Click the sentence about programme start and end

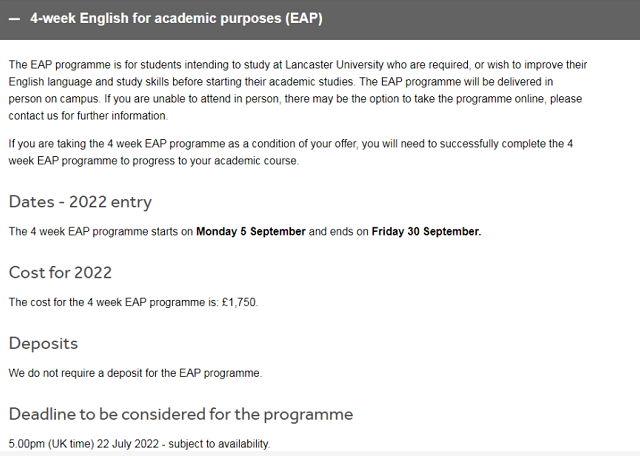click(x=245, y=231)
